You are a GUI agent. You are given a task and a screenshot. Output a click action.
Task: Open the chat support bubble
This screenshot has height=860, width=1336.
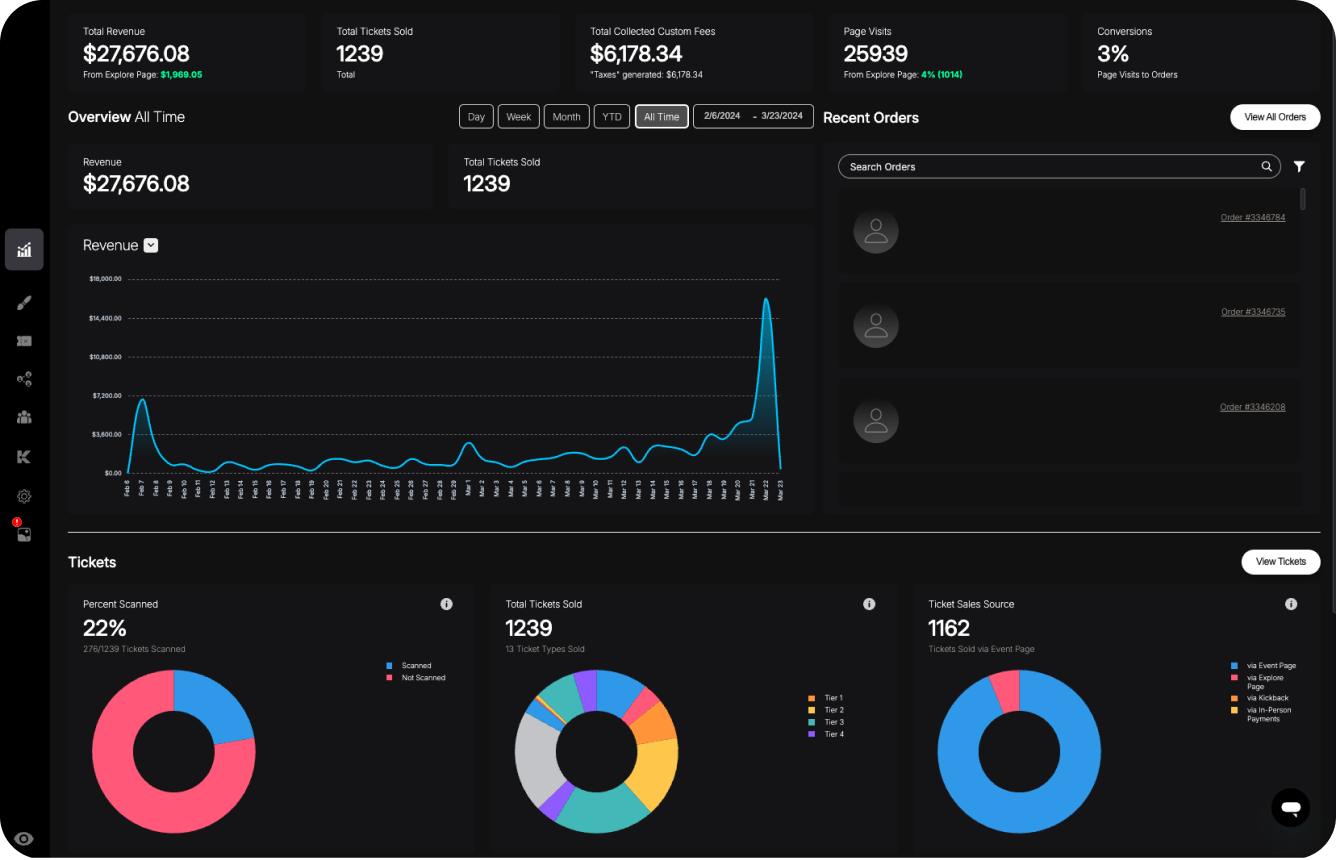(x=1290, y=807)
